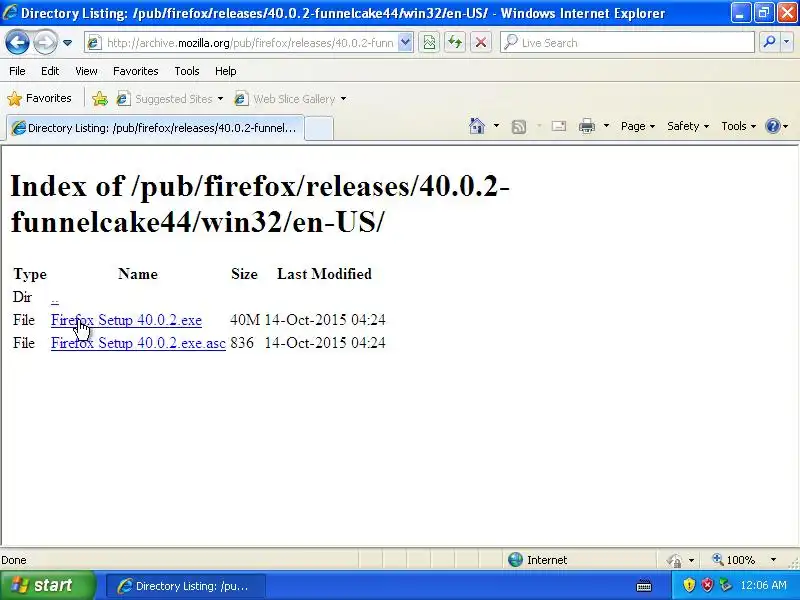
Task: Click the red security alert tray icon
Action: [707, 585]
